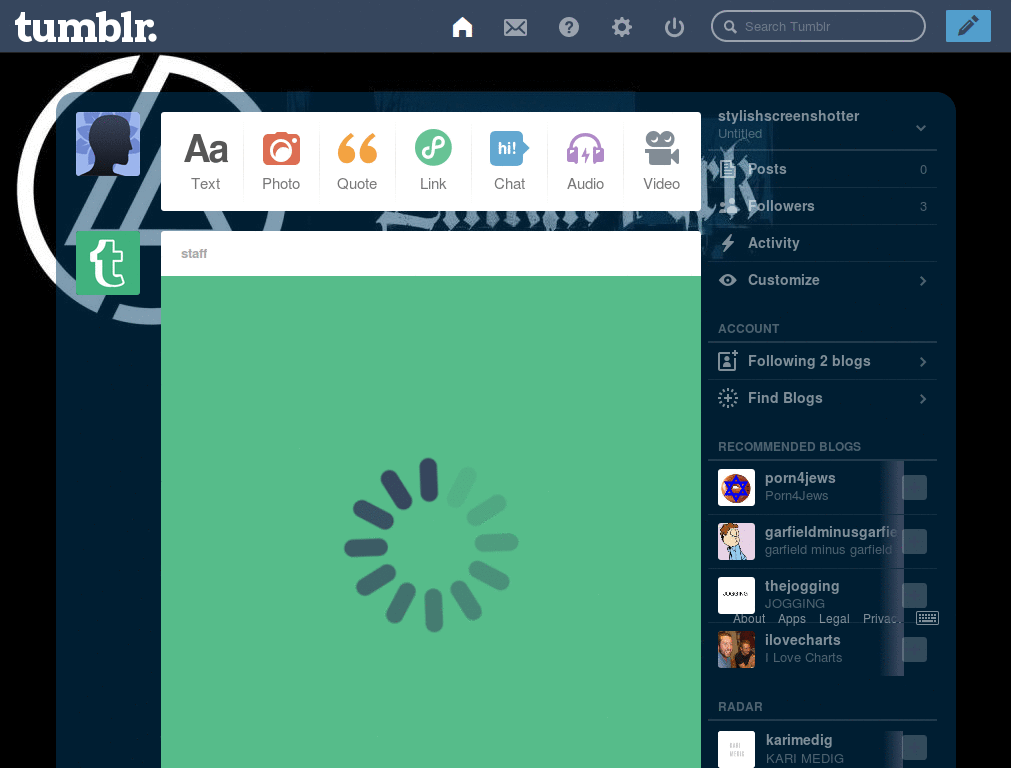Screen dimensions: 1024x768
Task: Create a new Chat post
Action: [509, 161]
